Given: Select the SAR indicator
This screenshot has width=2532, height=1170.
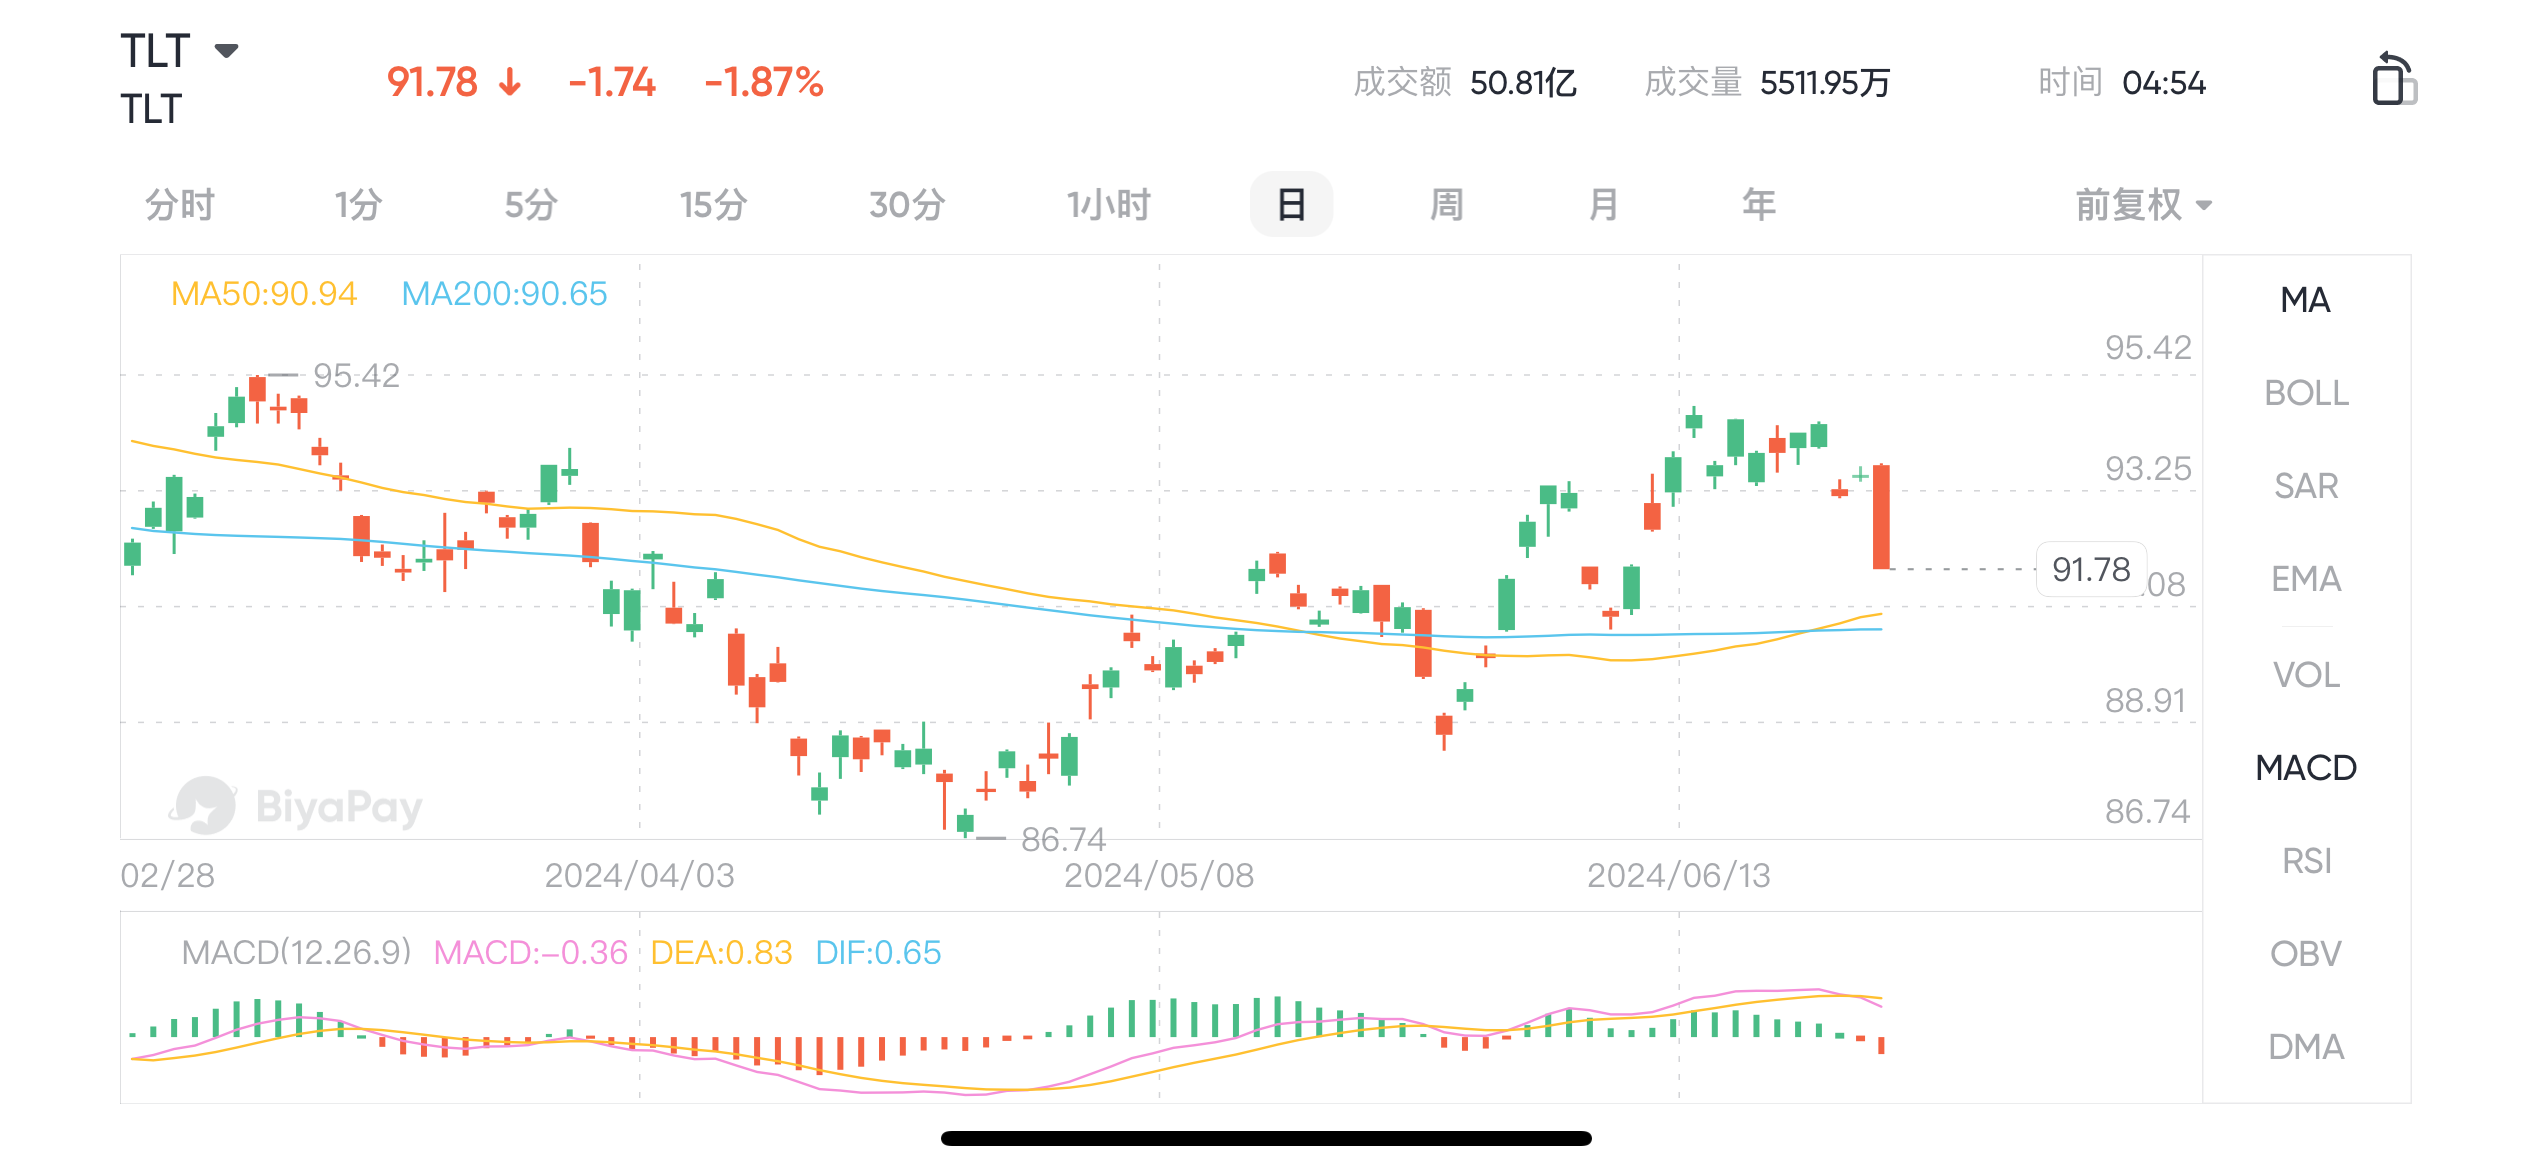Looking at the screenshot, I should coord(2306,486).
